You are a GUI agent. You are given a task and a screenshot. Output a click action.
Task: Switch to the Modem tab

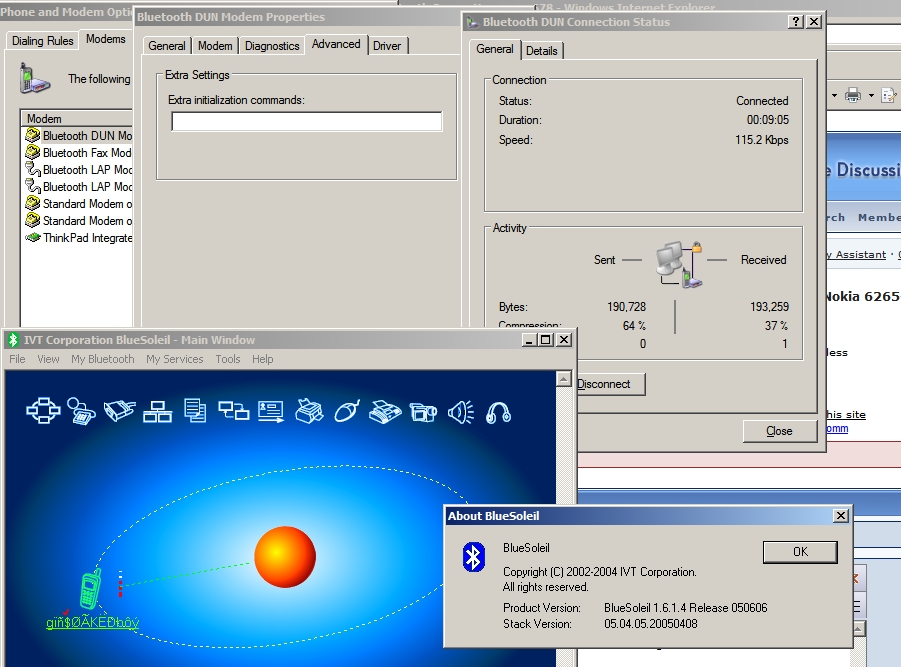coord(215,46)
